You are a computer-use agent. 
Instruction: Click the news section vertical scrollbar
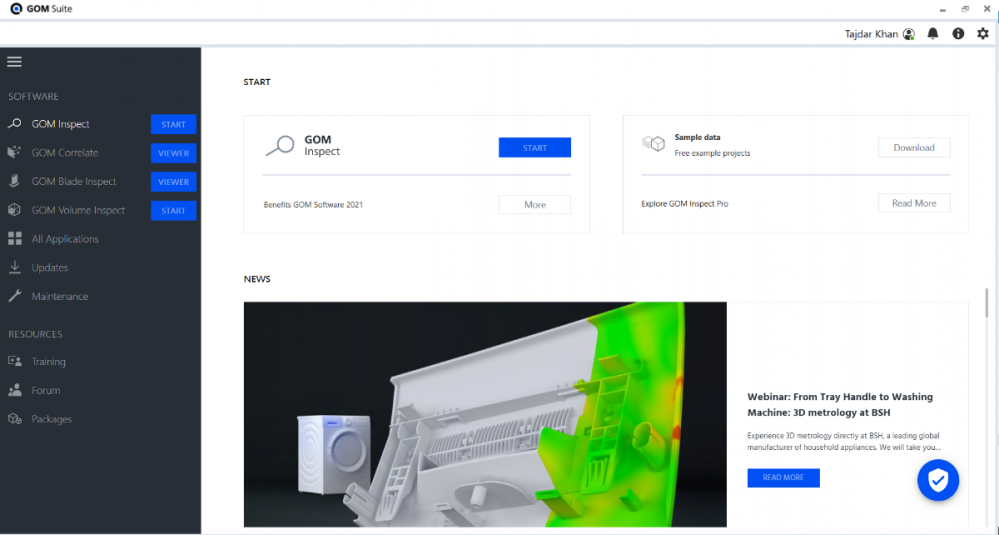pyautogui.click(x=988, y=304)
